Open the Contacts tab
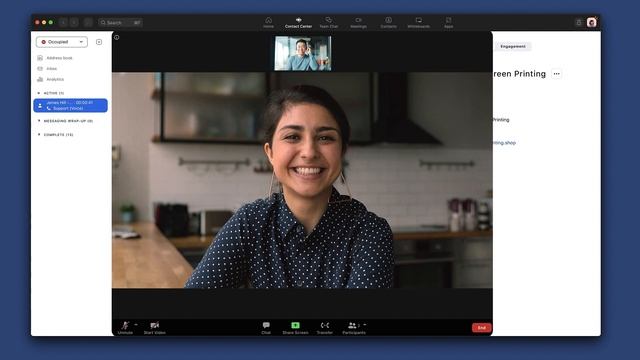This screenshot has width=640, height=360. click(x=389, y=22)
